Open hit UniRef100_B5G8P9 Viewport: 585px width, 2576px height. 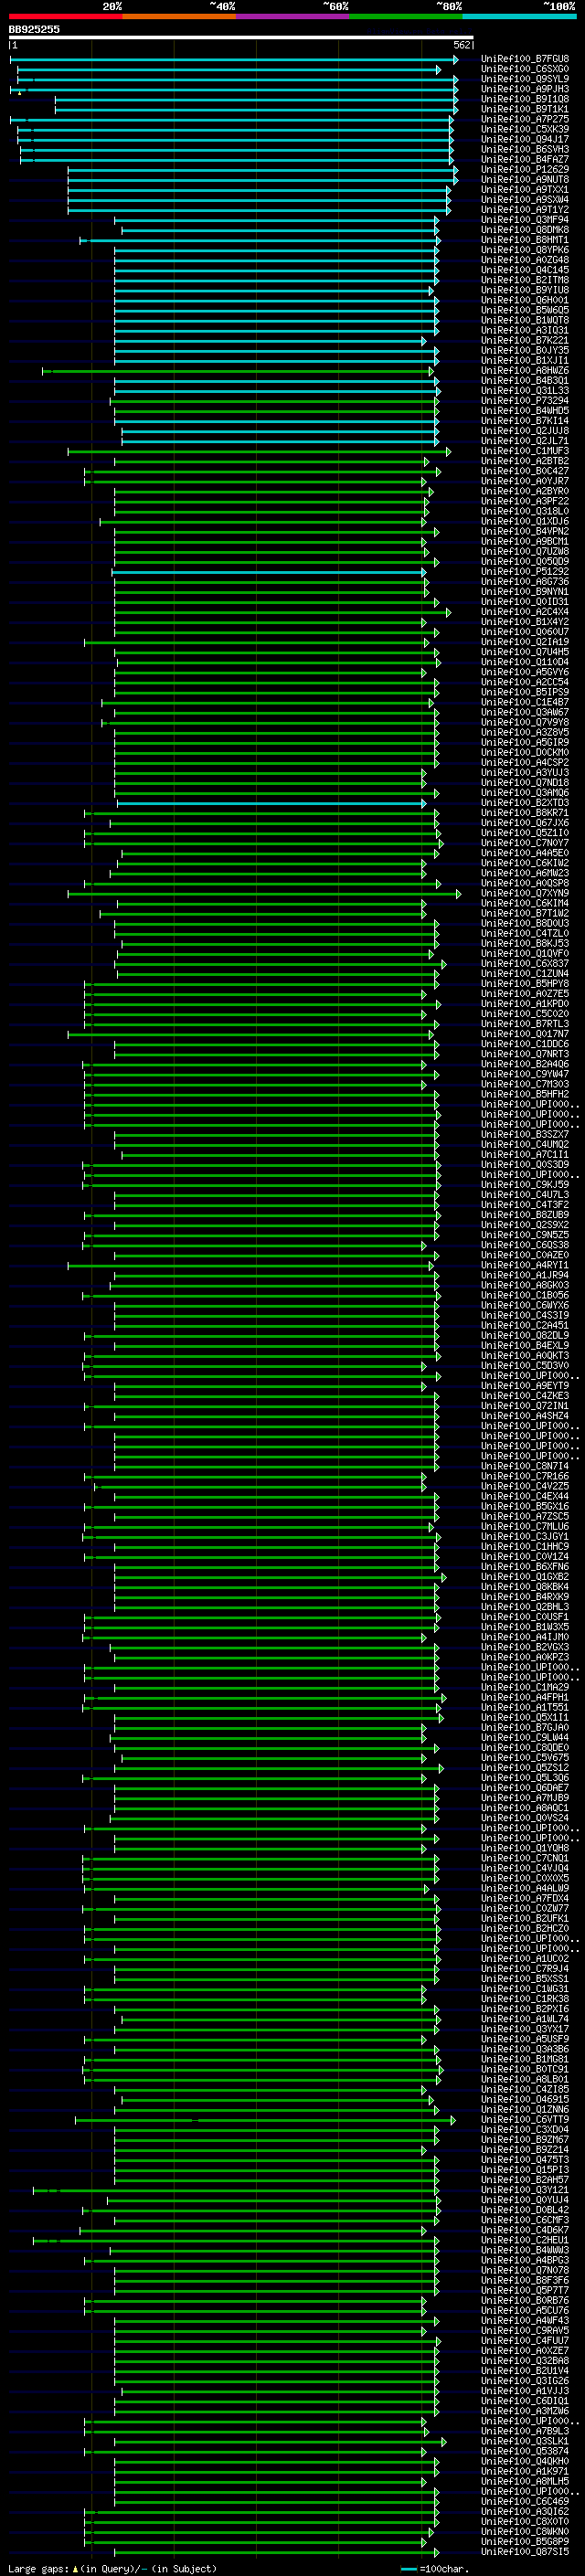pyautogui.click(x=525, y=2542)
